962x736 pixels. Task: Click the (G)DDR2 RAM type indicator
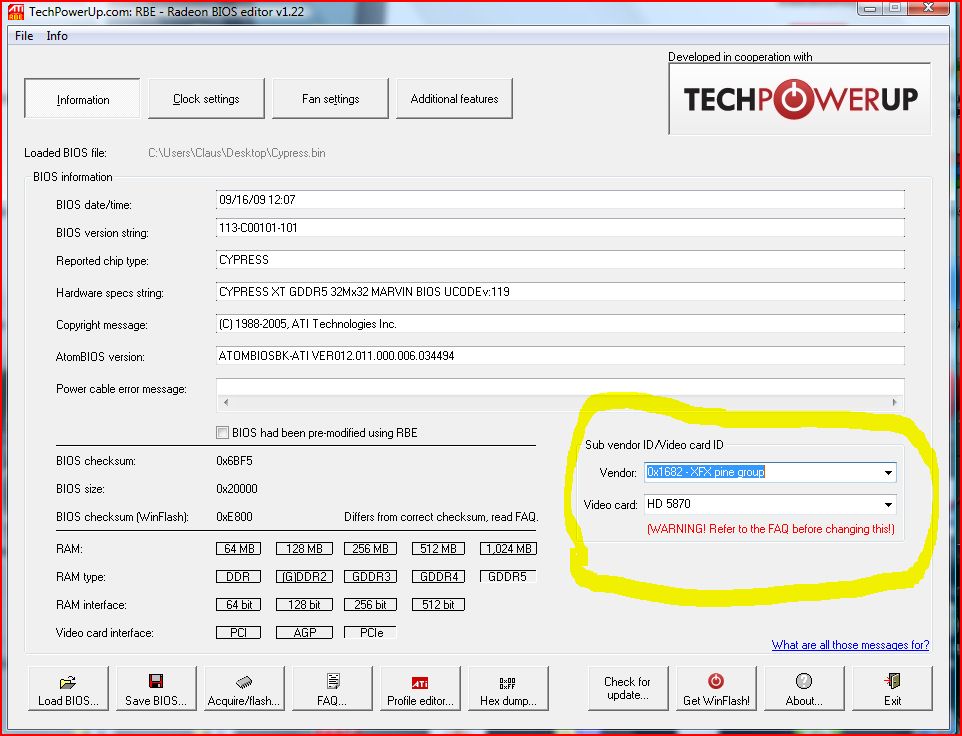[x=304, y=577]
